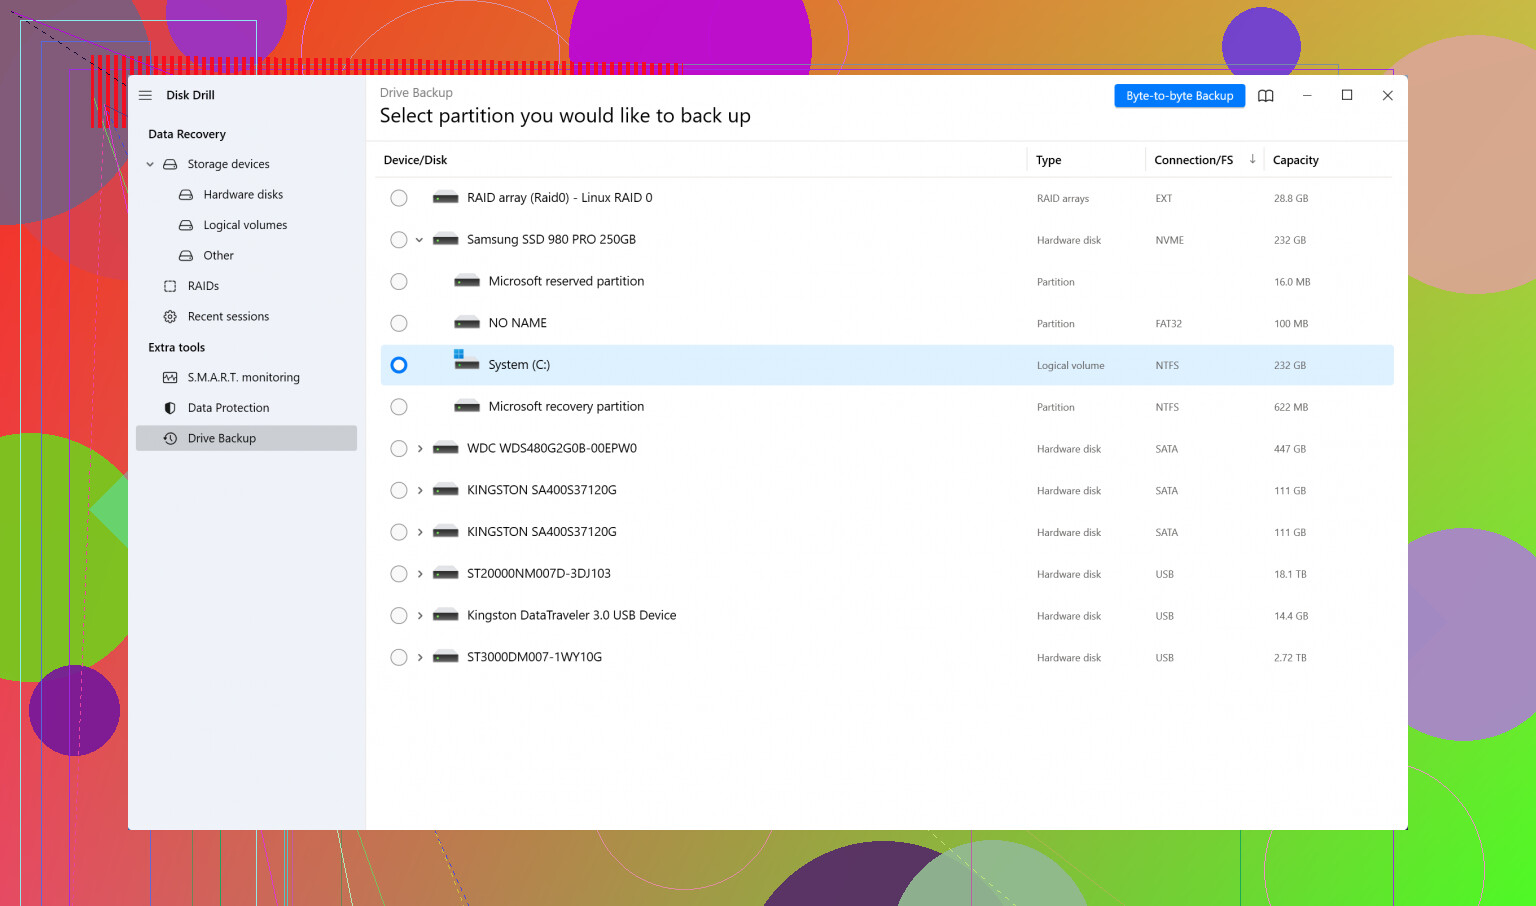Screen dimensions: 1536x906
Task: Select Drive Backup in Extra tools
Action: (x=222, y=438)
